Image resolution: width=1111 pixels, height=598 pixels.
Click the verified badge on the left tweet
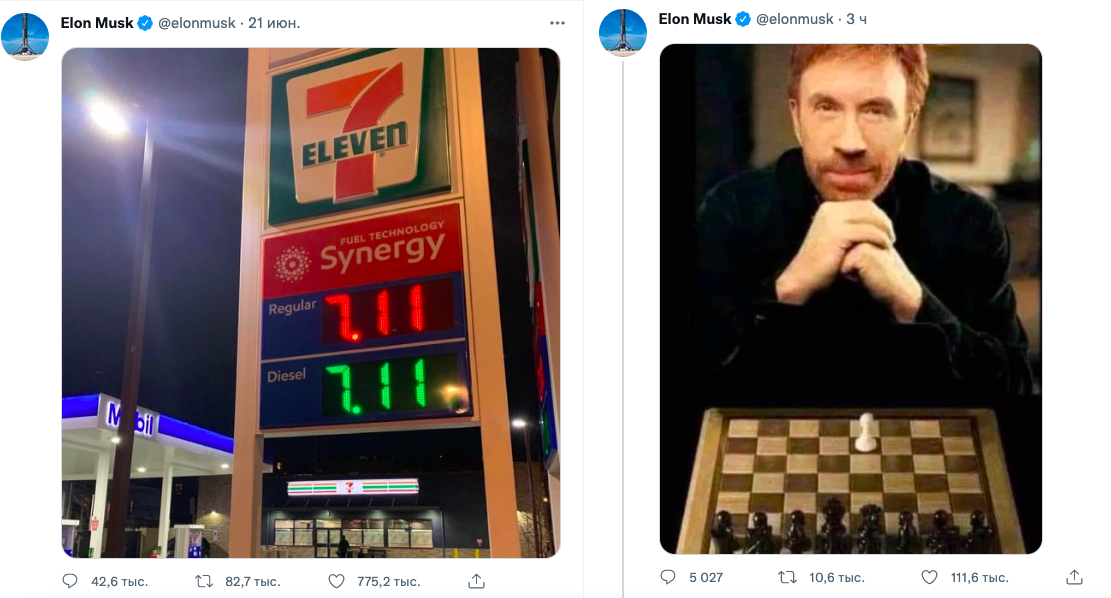click(145, 23)
